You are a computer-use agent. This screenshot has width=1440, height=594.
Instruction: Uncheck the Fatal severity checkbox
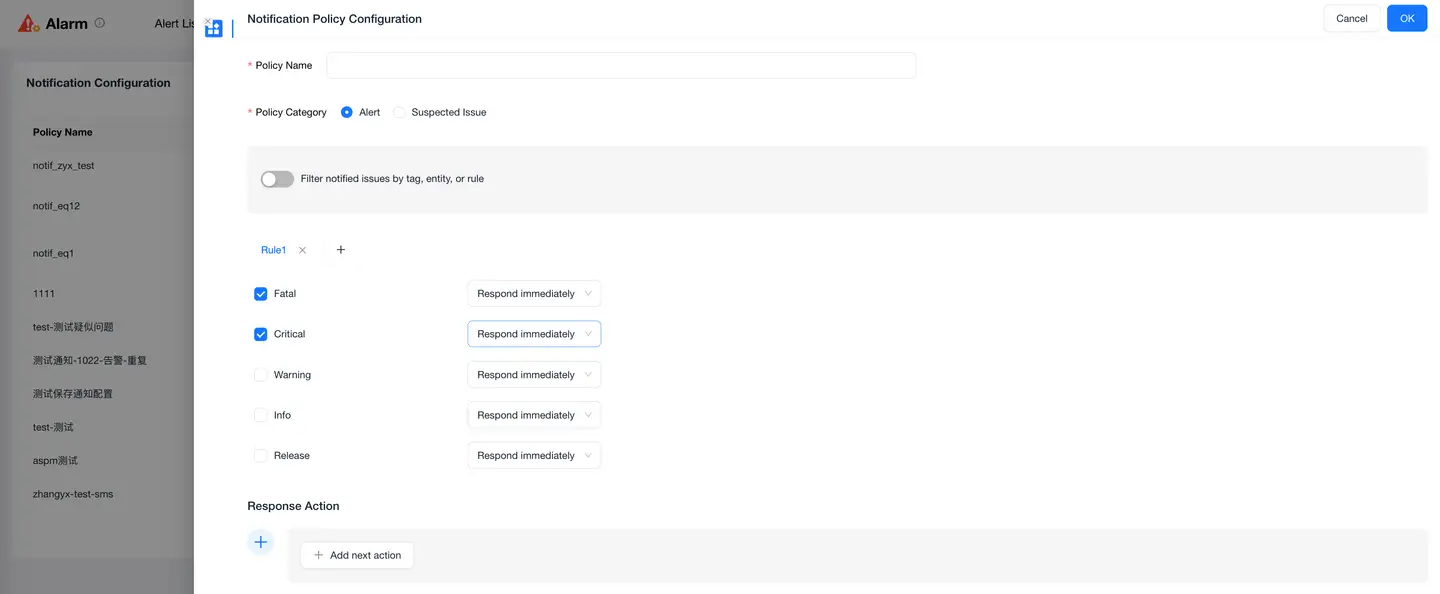pyautogui.click(x=261, y=293)
